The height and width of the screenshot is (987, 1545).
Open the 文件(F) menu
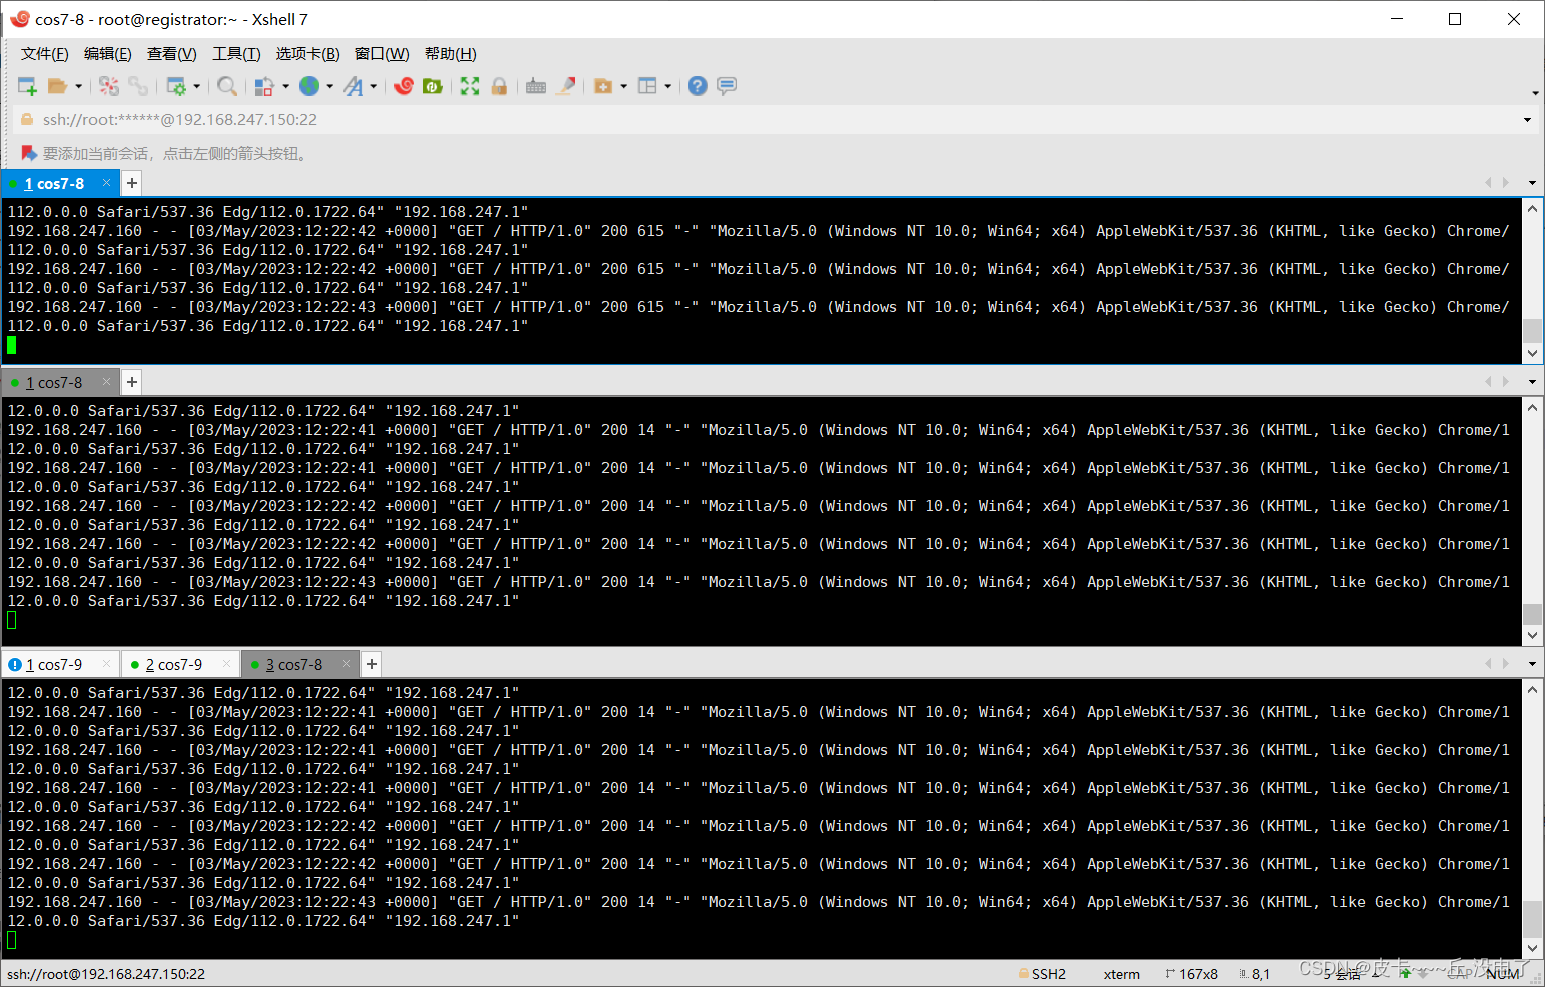[x=45, y=54]
